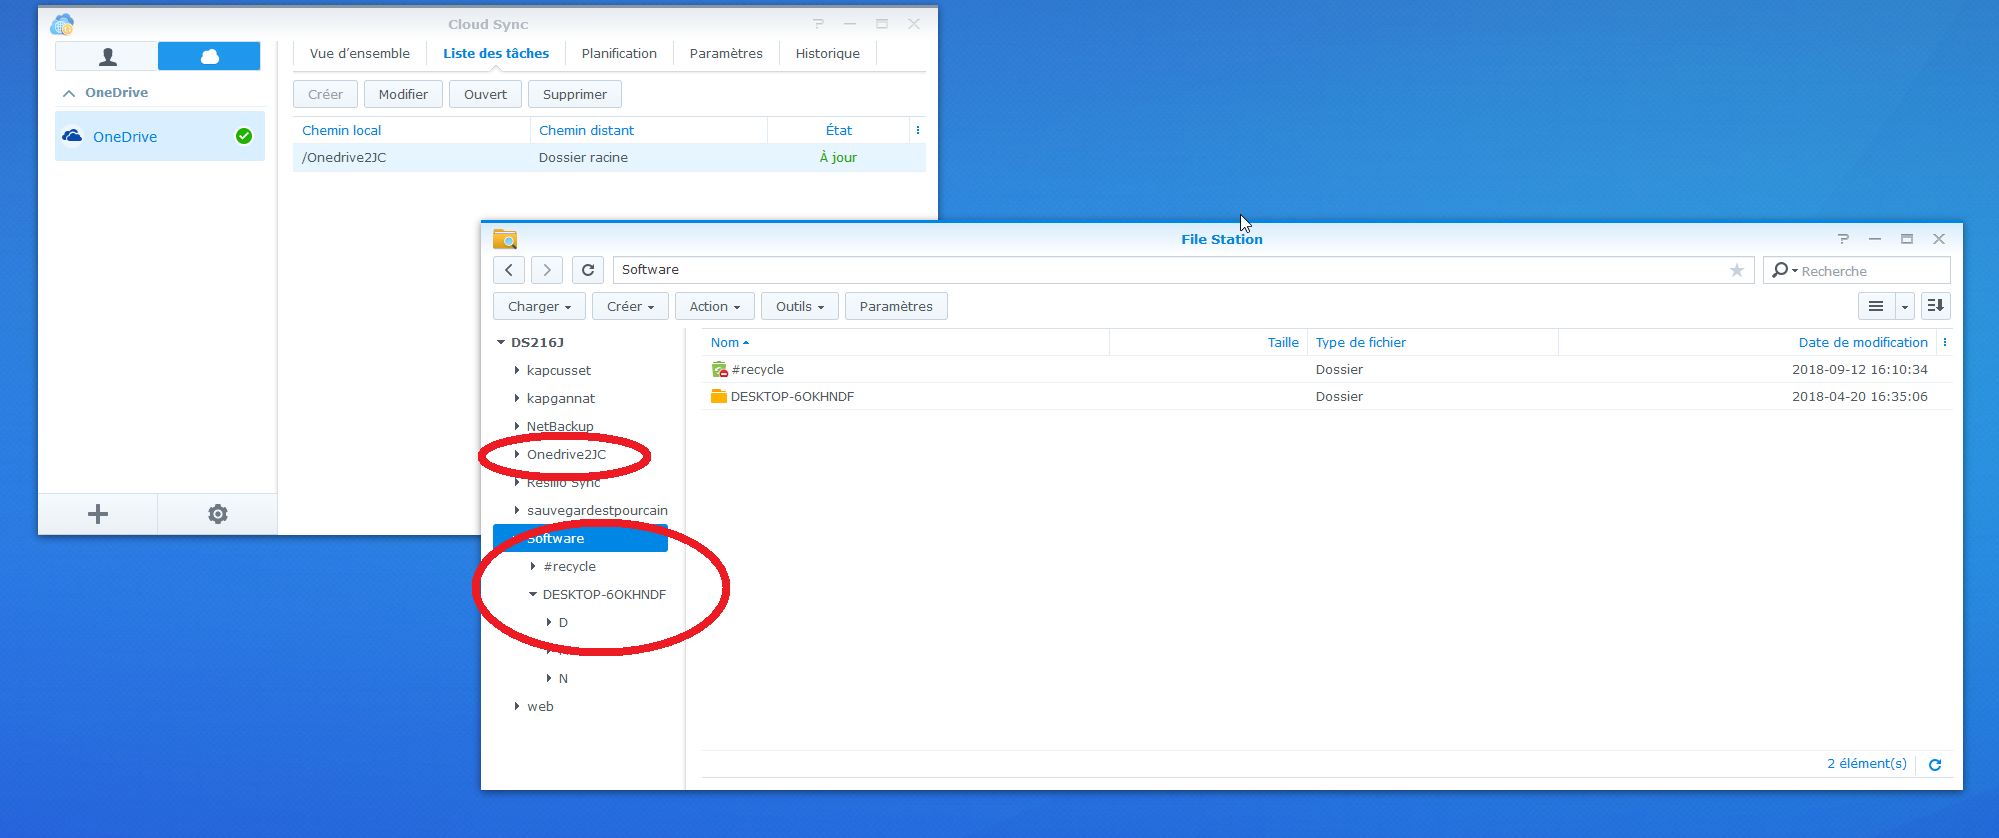Go back in File Station navigation
1999x838 pixels.
[x=509, y=270]
